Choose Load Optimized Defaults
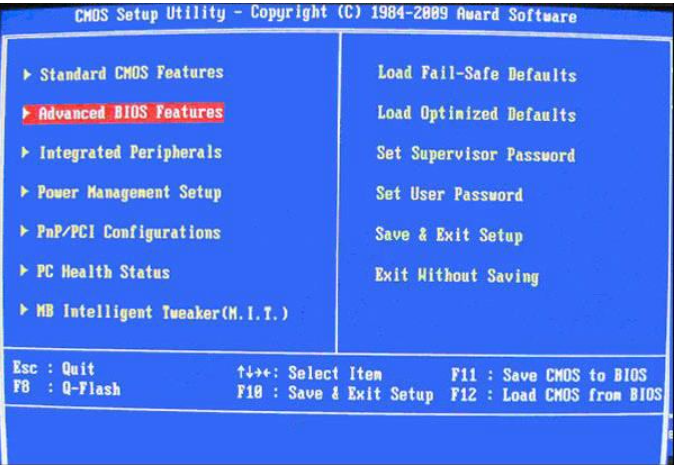This screenshot has height=465, width=676. [476, 114]
